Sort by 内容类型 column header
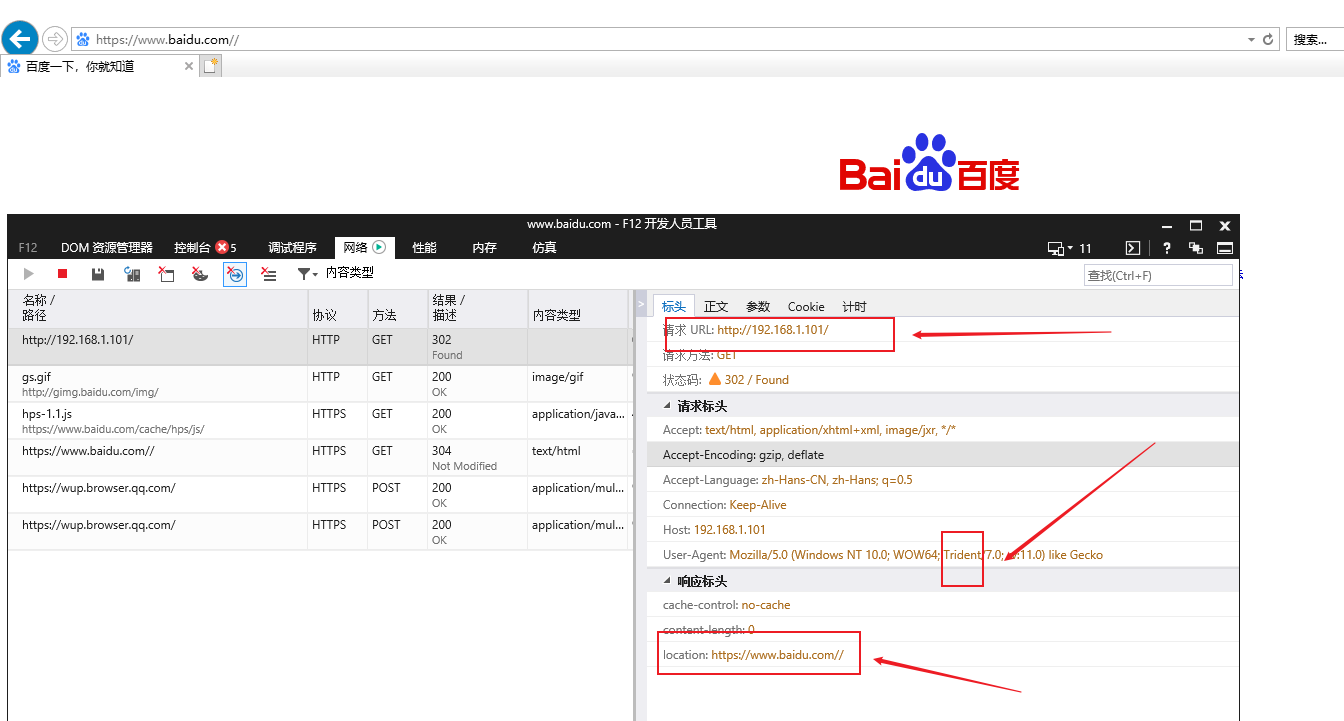 click(578, 308)
